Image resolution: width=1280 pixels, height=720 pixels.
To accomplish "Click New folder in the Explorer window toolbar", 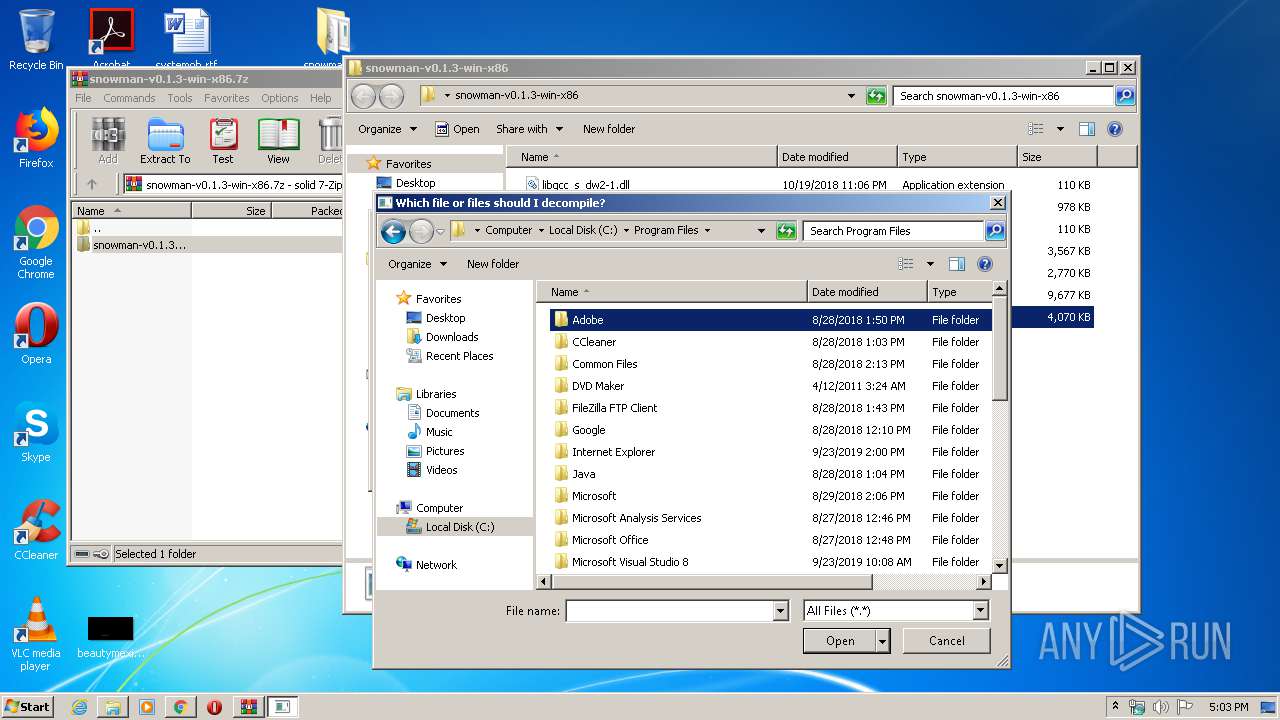I will tap(609, 129).
